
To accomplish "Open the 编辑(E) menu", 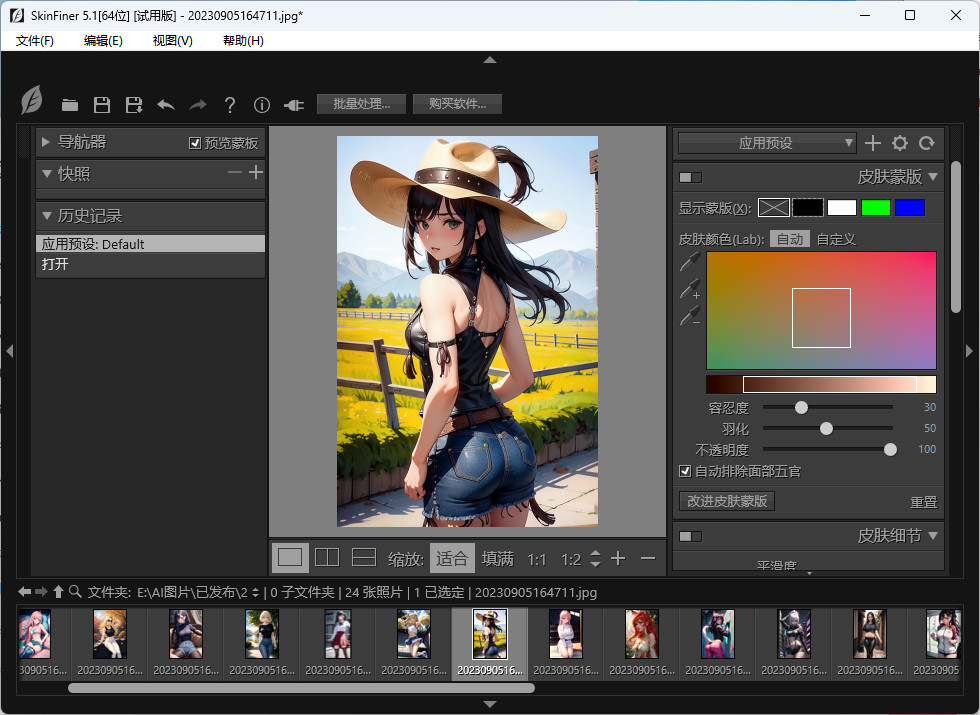I will click(103, 41).
